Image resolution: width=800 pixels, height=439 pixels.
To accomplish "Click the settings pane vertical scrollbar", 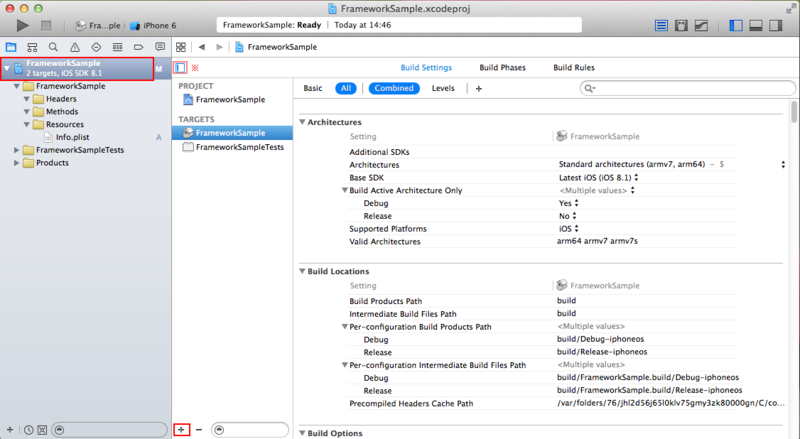I will 794,112.
